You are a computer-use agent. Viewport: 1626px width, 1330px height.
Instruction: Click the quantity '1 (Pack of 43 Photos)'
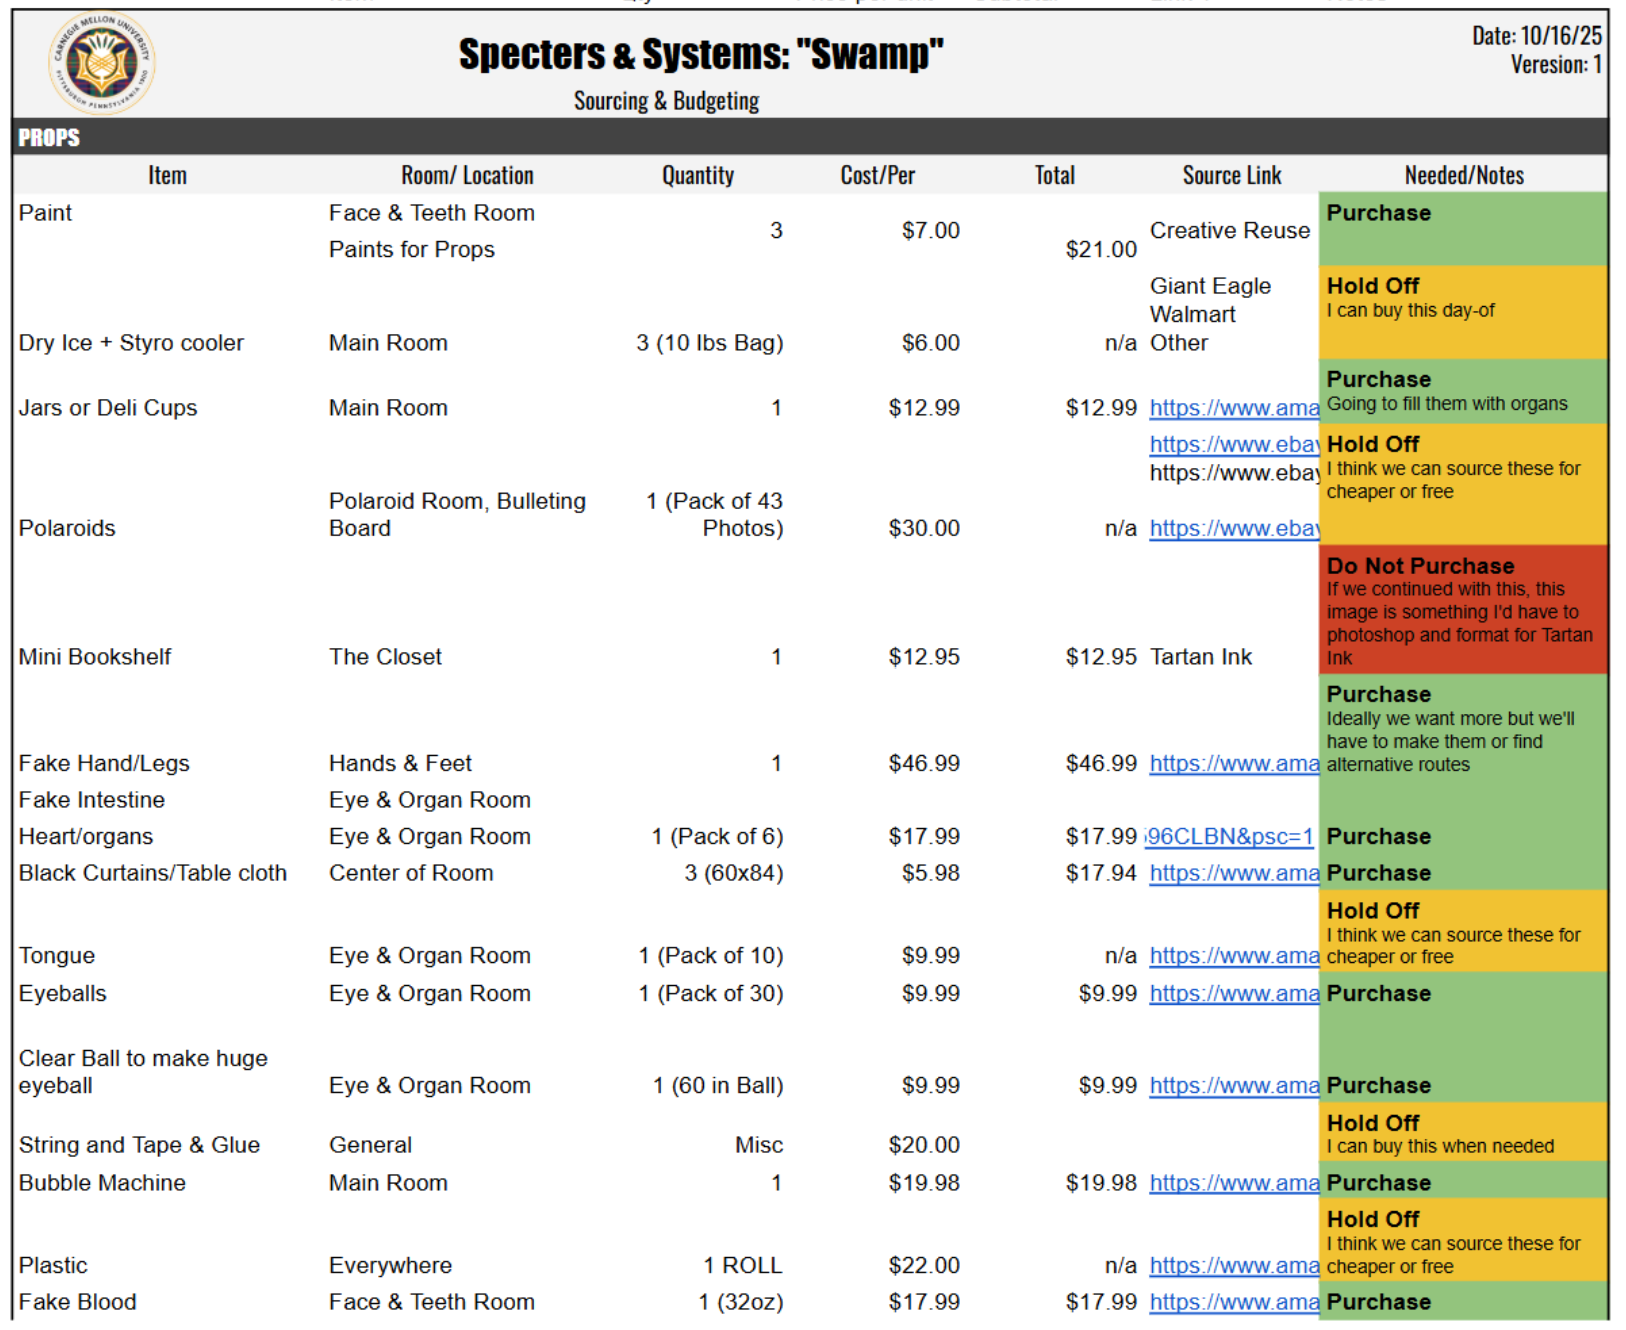pos(714,515)
